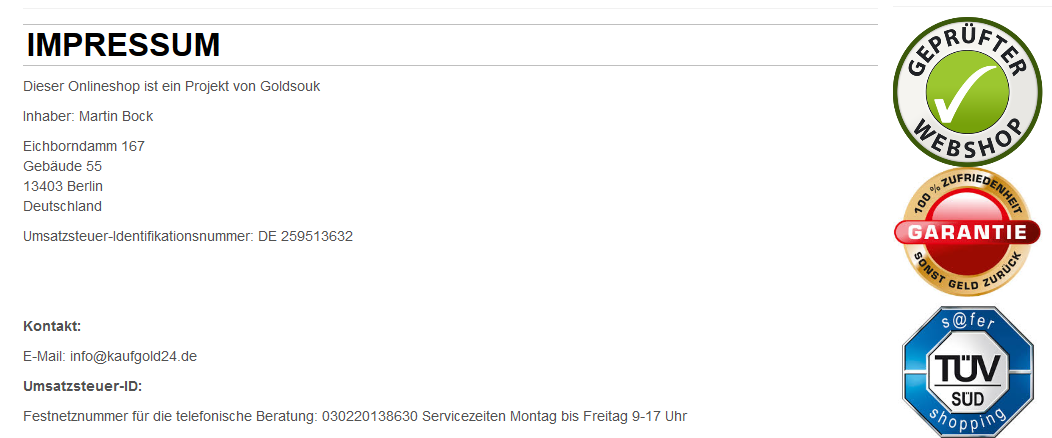
Task: Click the TÜV lettering inside blue octagon
Action: (967, 368)
